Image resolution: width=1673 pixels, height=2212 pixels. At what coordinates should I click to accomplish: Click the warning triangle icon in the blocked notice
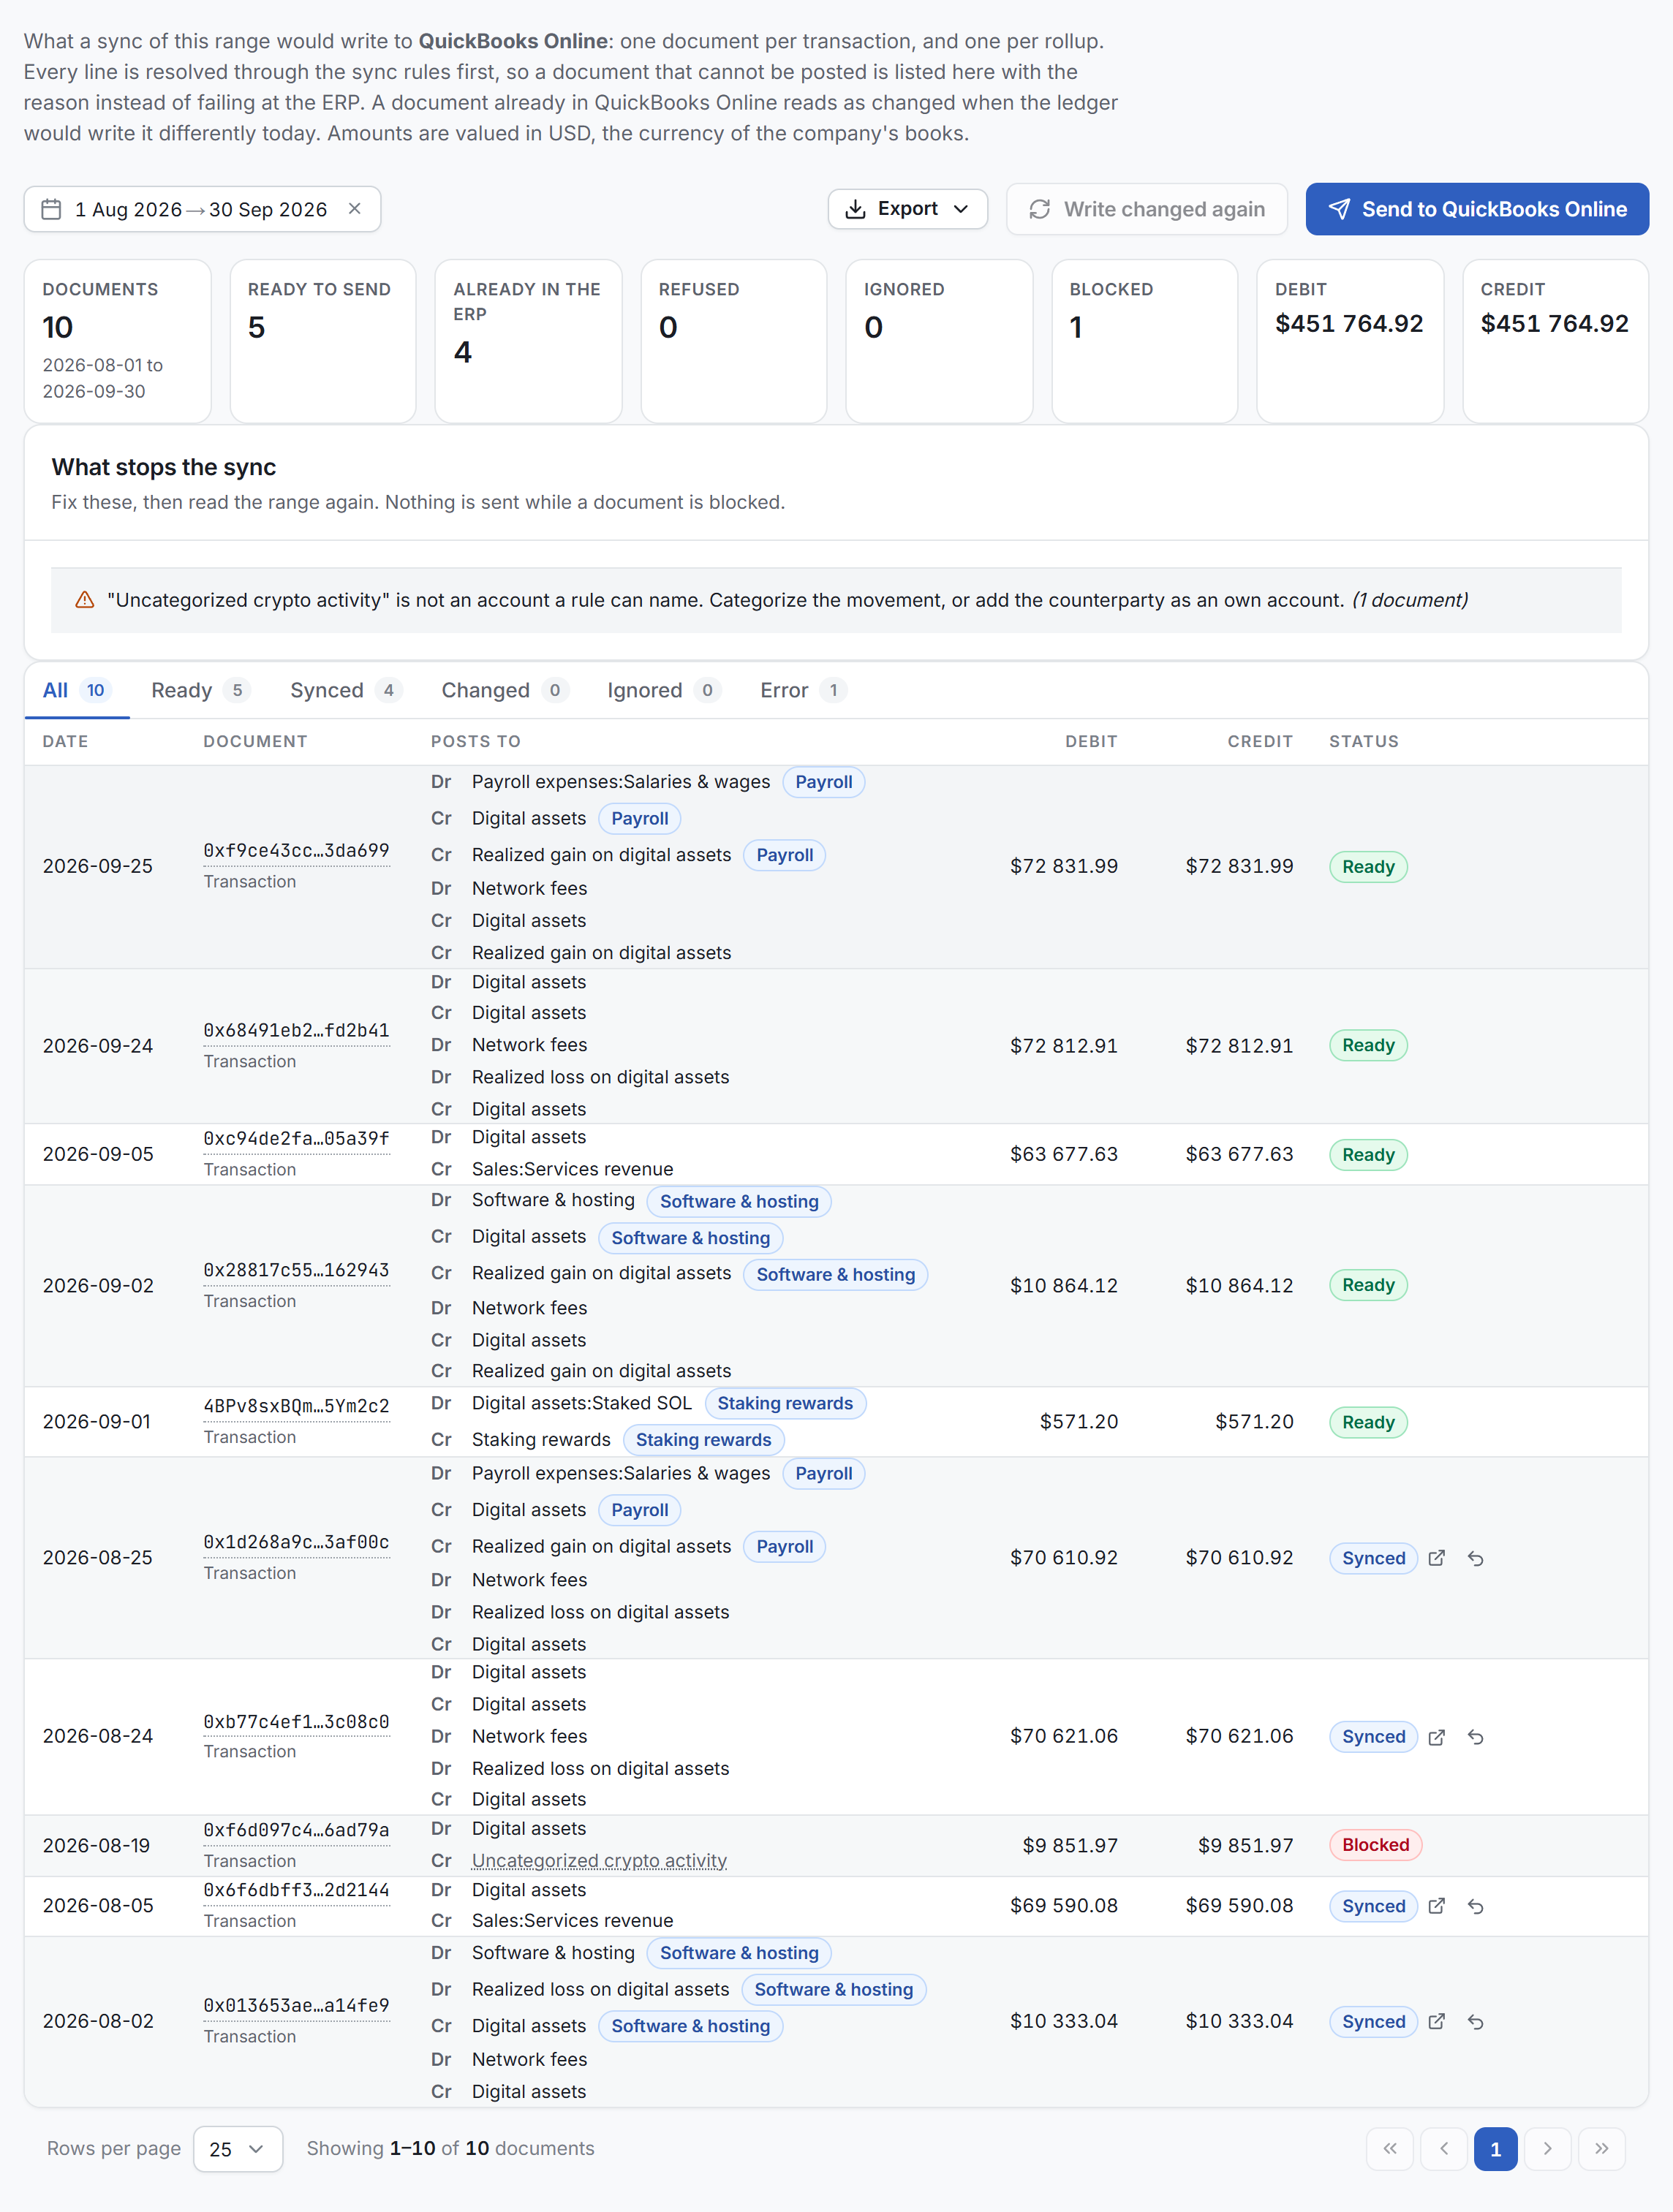(x=85, y=600)
